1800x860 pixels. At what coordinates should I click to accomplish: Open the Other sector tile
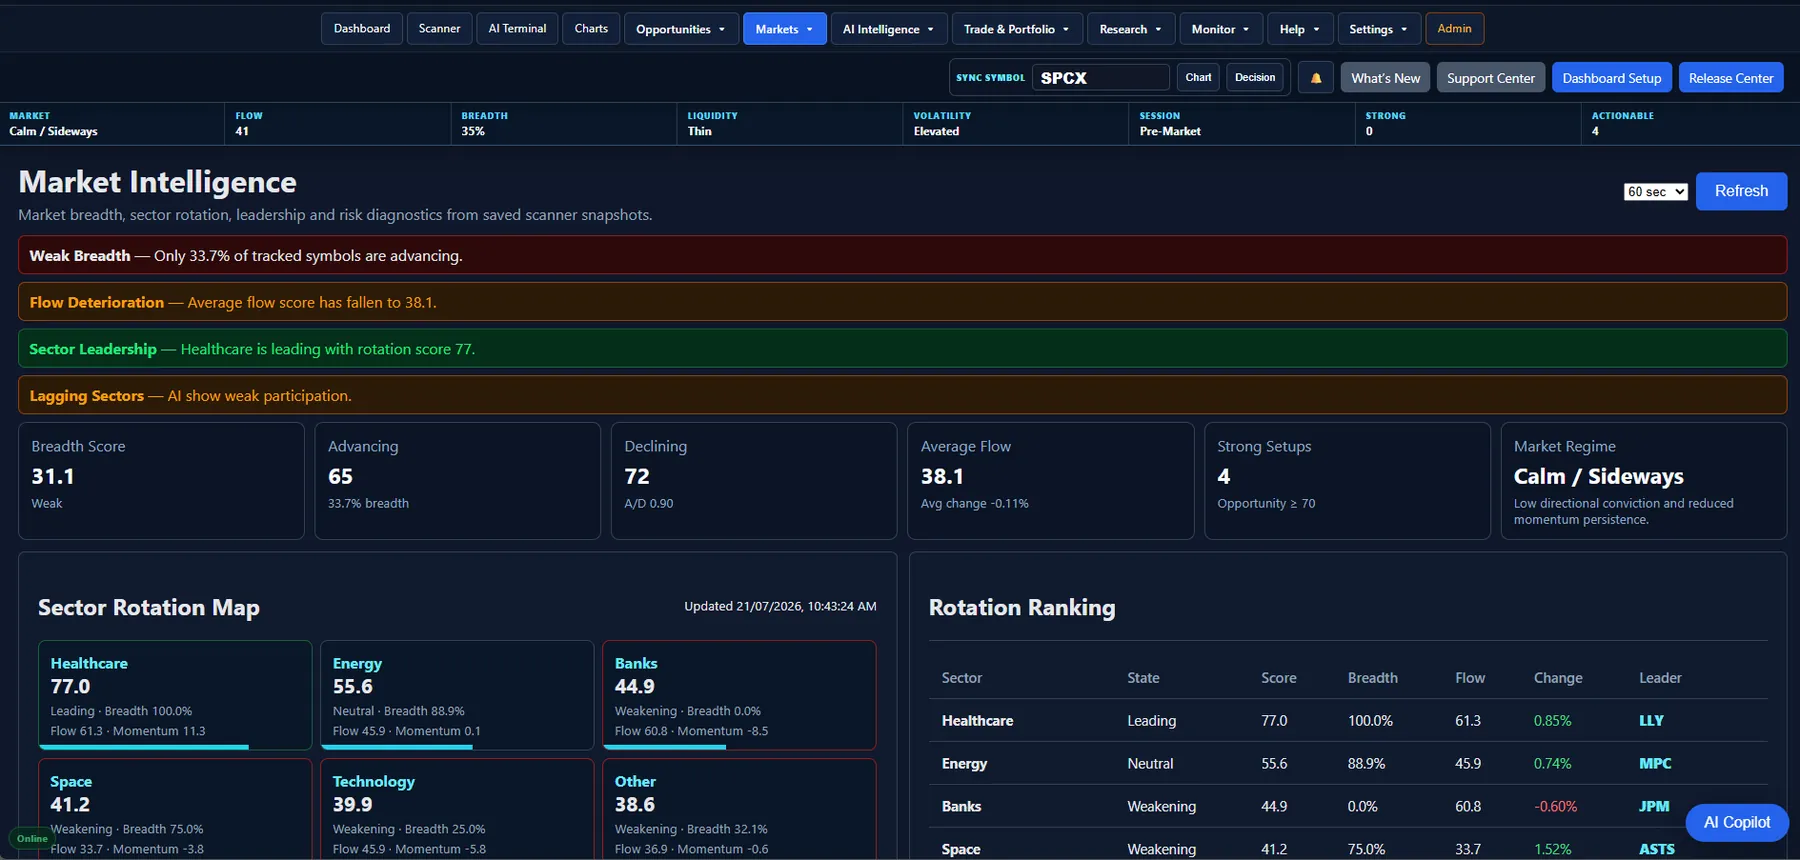click(x=739, y=809)
